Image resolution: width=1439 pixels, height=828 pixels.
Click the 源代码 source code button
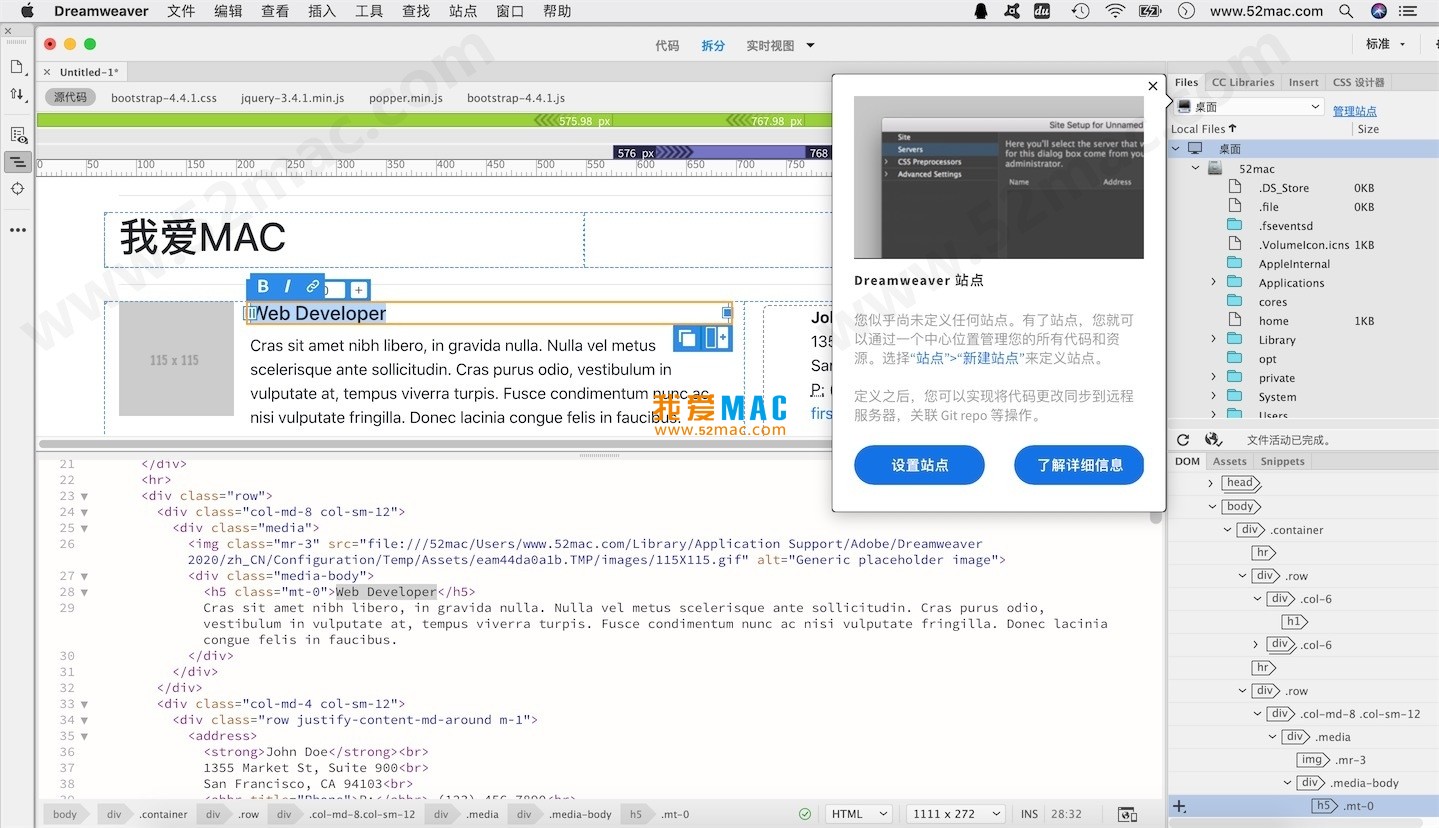(70, 97)
